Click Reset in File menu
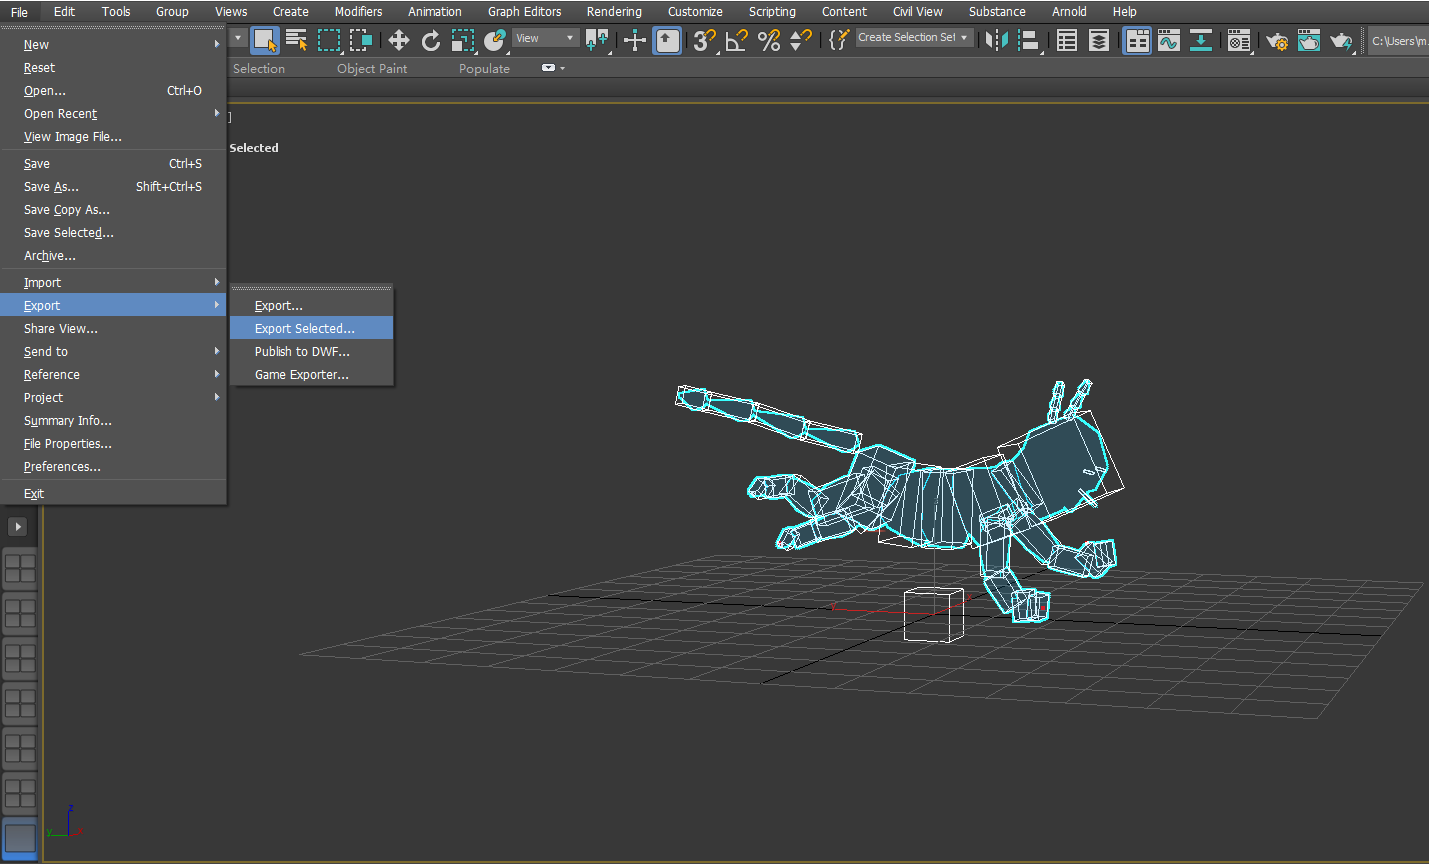1429x864 pixels. pos(113,67)
